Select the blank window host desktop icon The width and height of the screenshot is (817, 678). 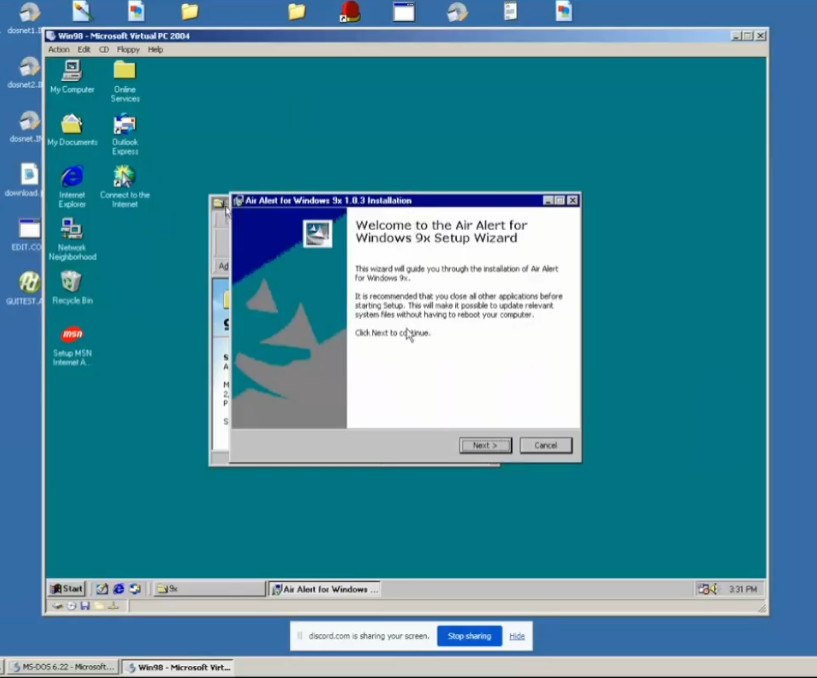point(404,11)
